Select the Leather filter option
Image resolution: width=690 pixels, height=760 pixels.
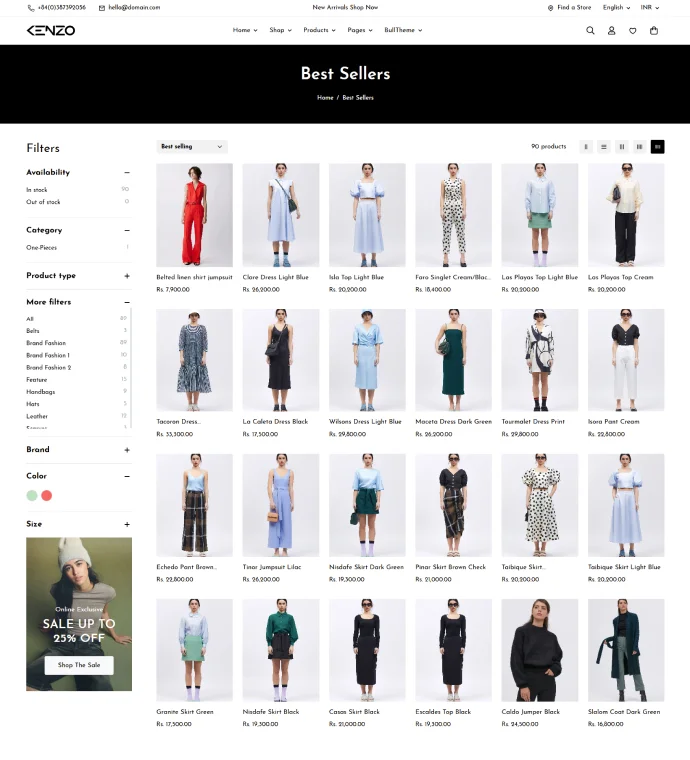(37, 416)
